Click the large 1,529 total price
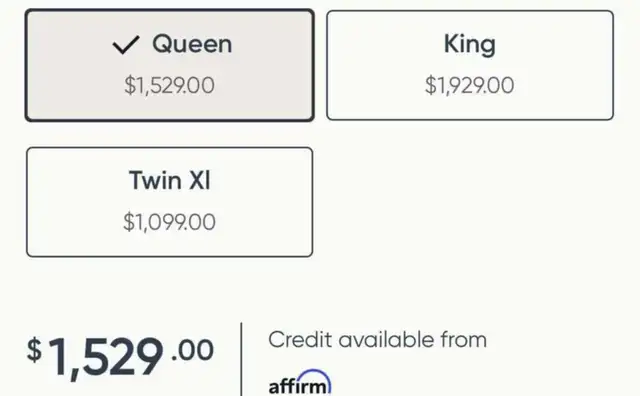This screenshot has width=640, height=396. [x=106, y=357]
